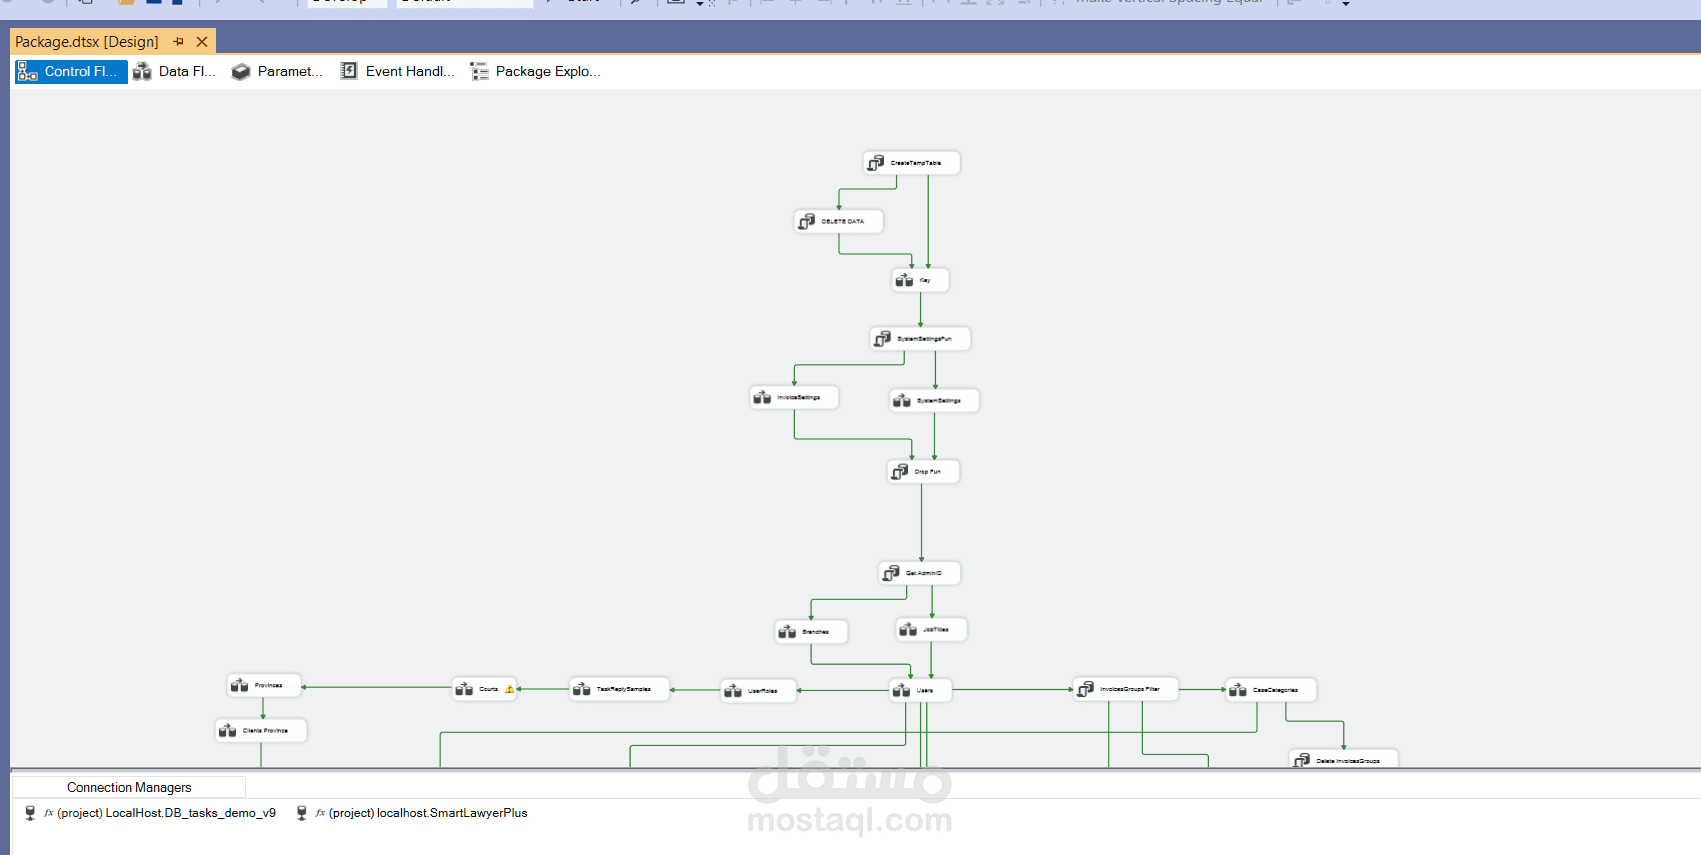Select the UserRoles data flow task
The width and height of the screenshot is (1701, 855).
tap(758, 691)
